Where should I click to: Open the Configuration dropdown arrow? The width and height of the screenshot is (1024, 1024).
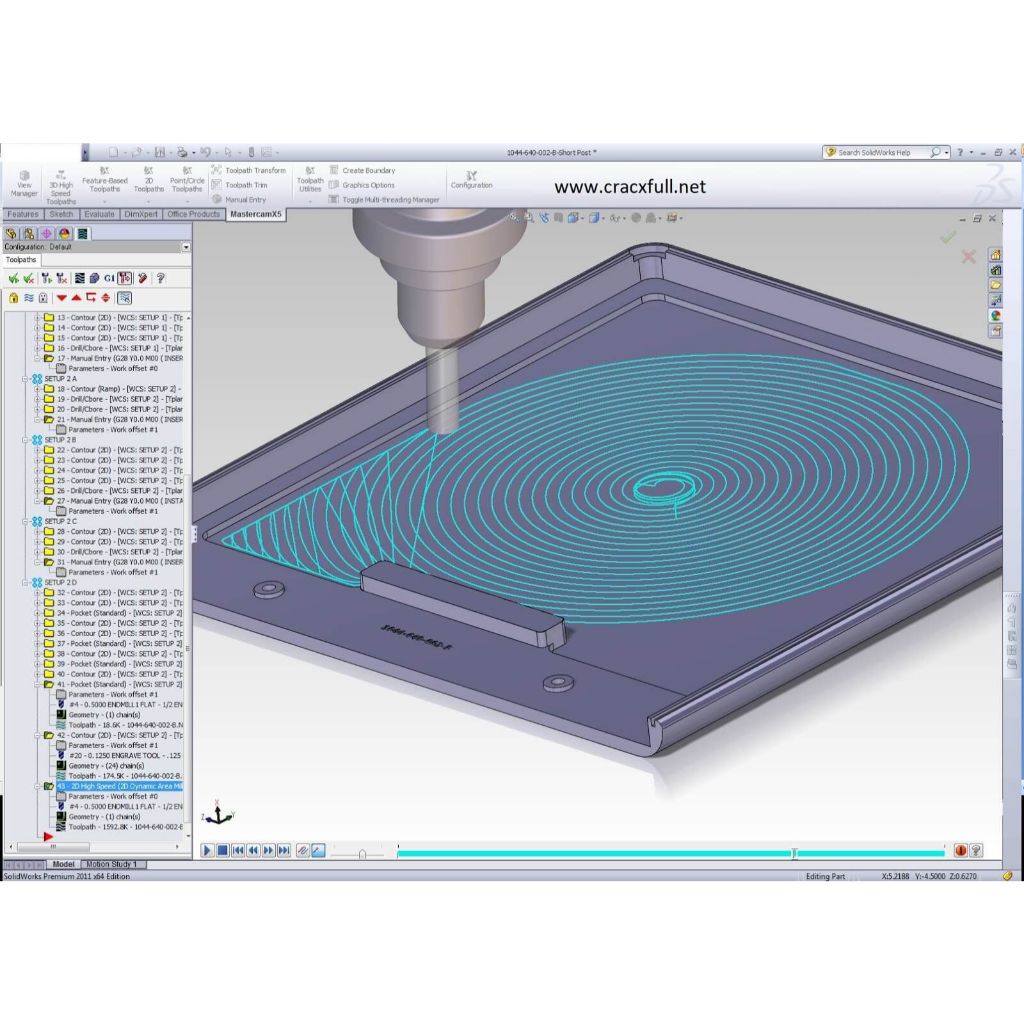185,247
